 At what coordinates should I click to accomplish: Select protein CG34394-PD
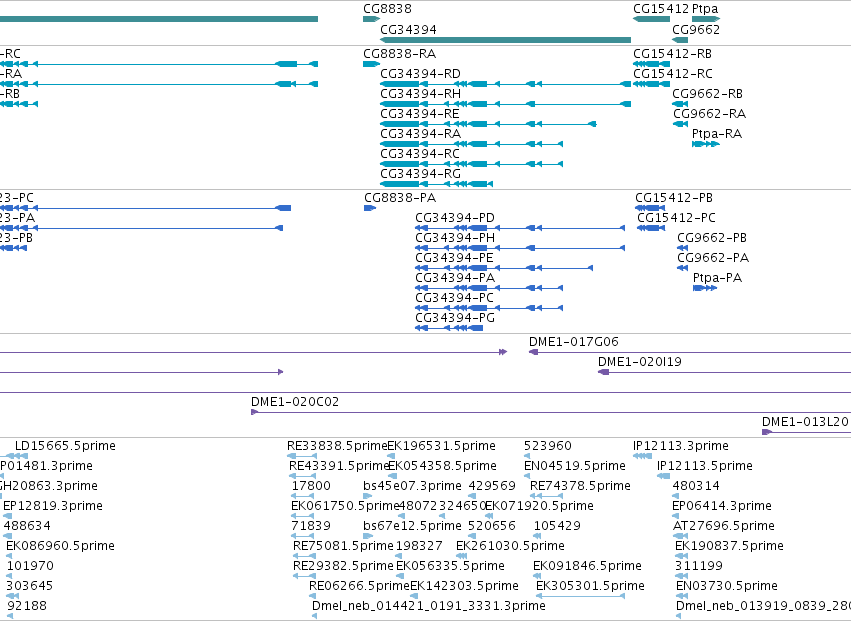455,218
